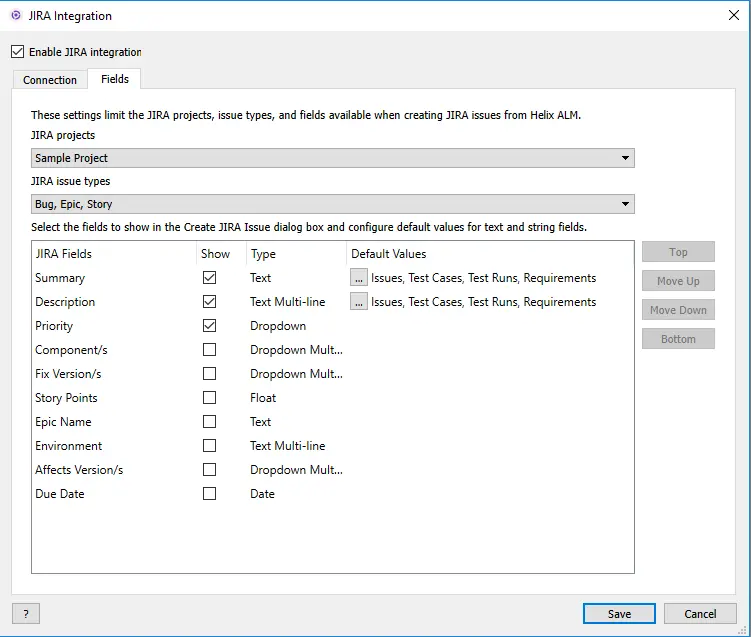Click the Bottom button
The width and height of the screenshot is (751, 637).
click(x=678, y=339)
